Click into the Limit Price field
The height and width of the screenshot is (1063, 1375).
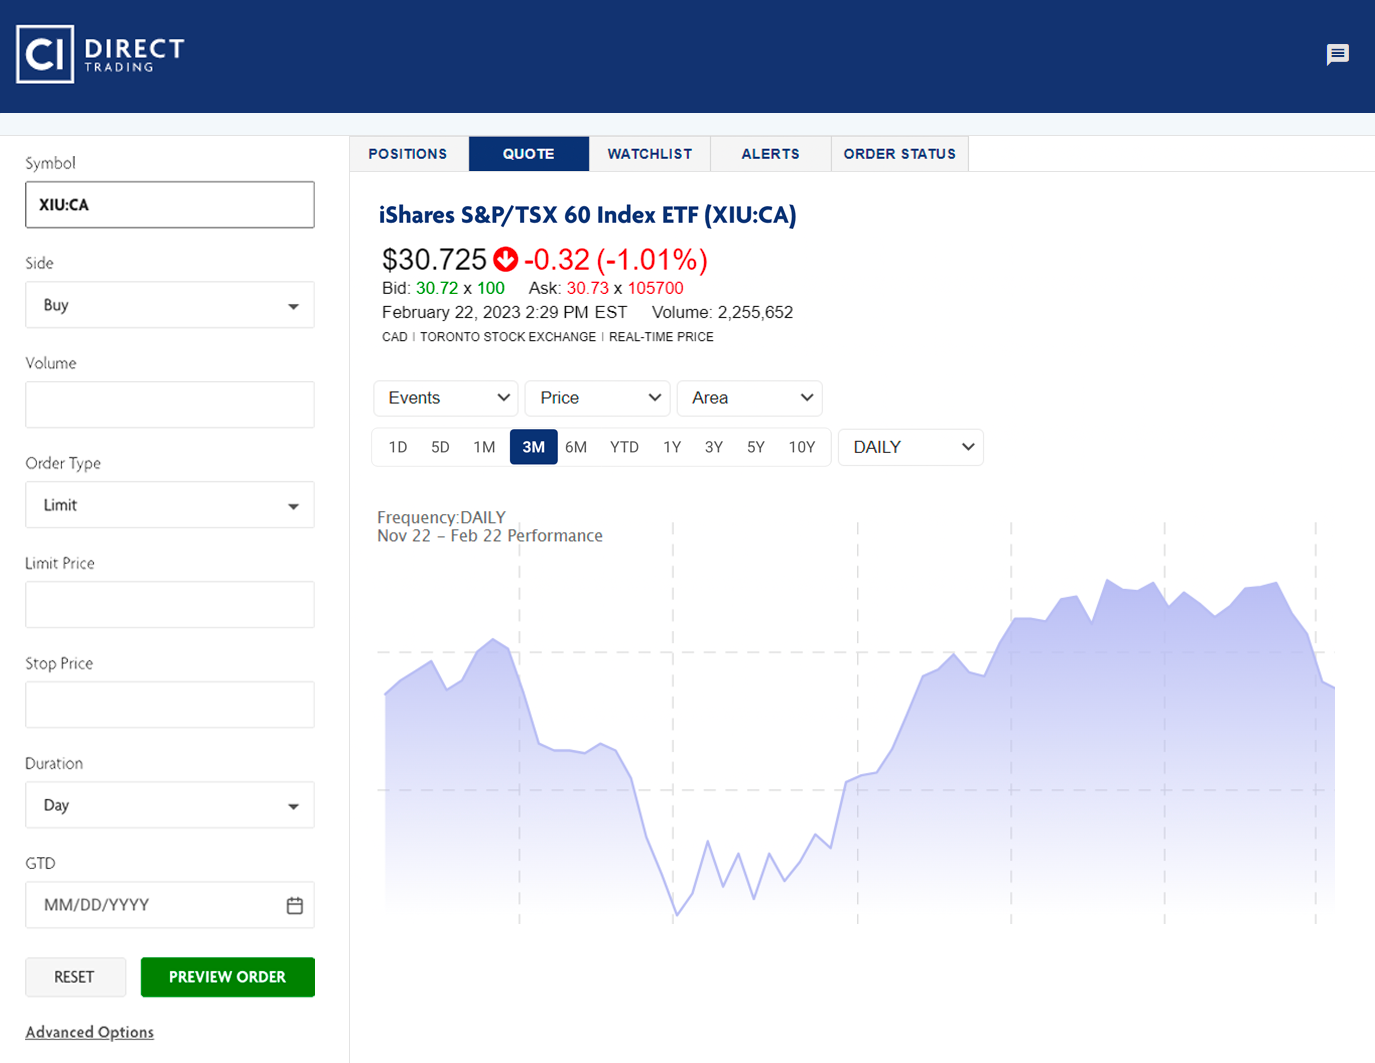point(170,605)
